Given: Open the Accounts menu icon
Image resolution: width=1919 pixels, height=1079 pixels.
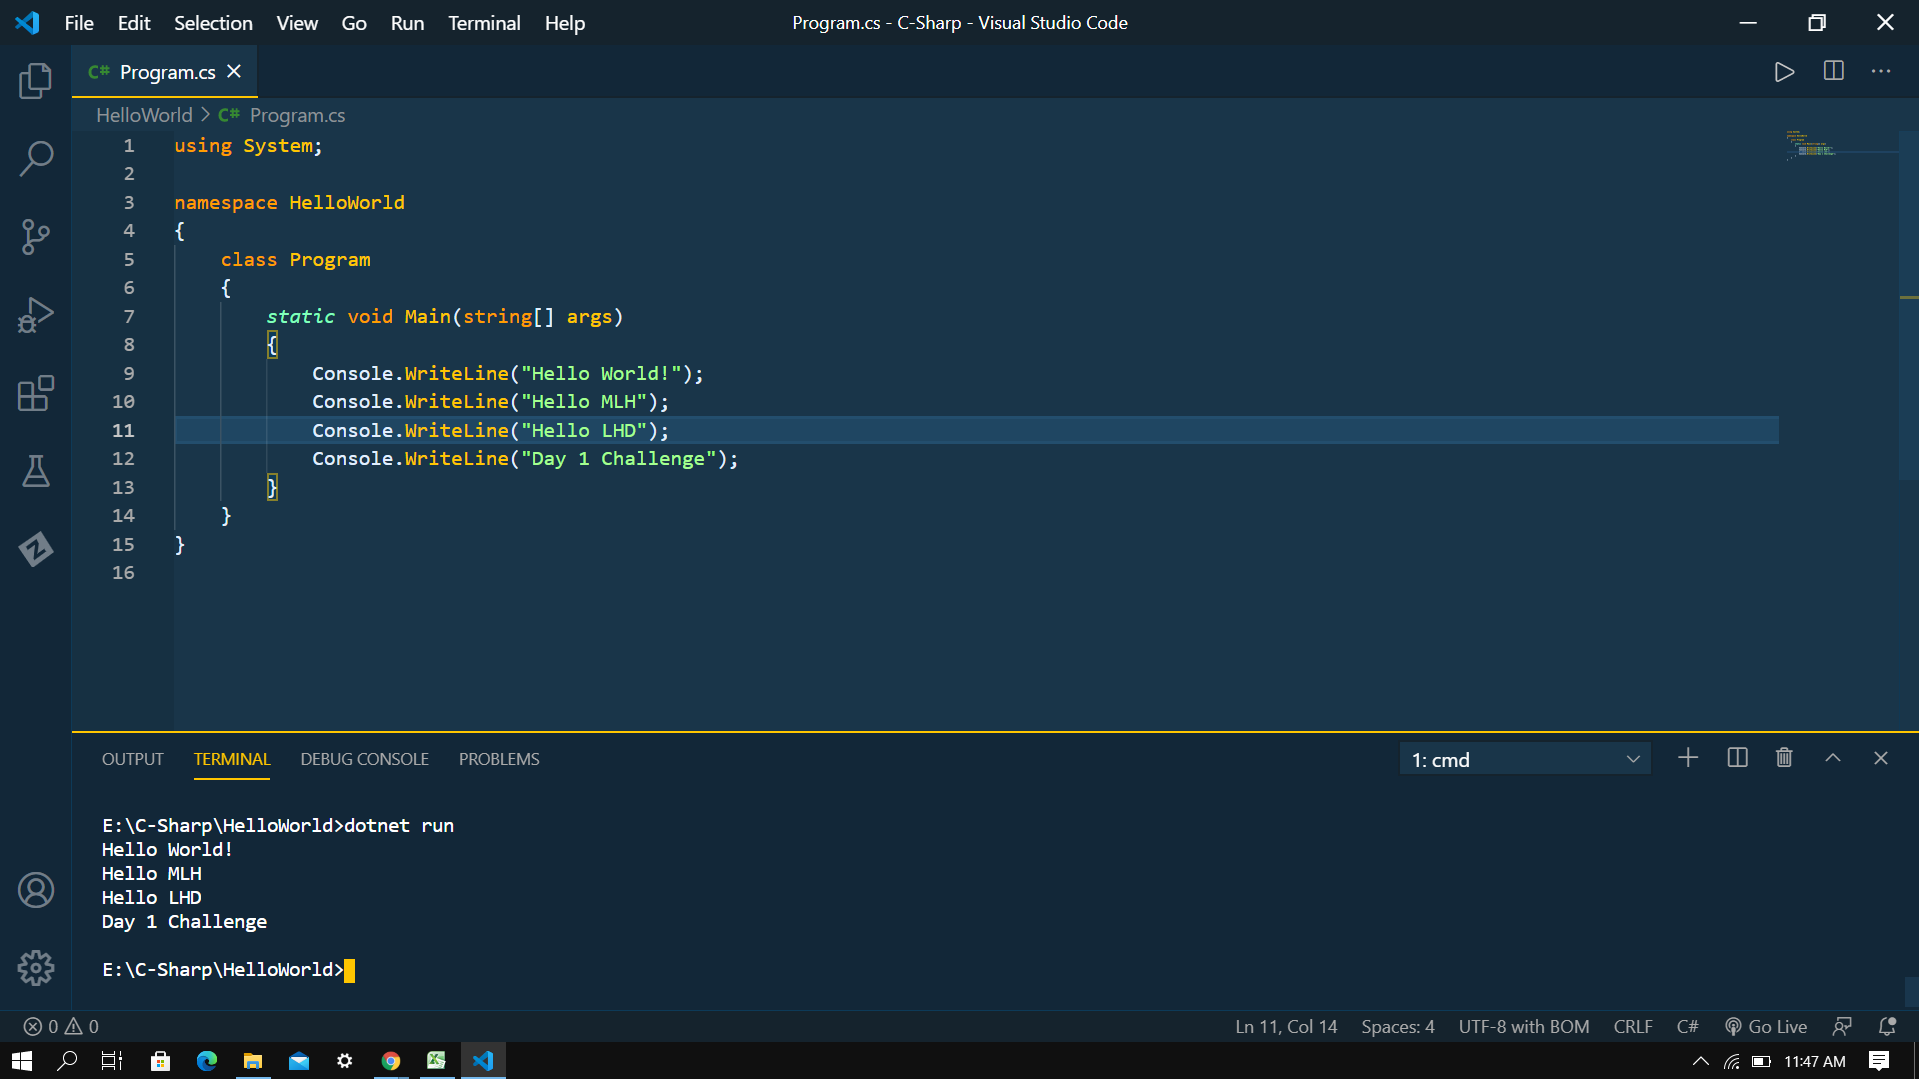Looking at the screenshot, I should point(36,890).
